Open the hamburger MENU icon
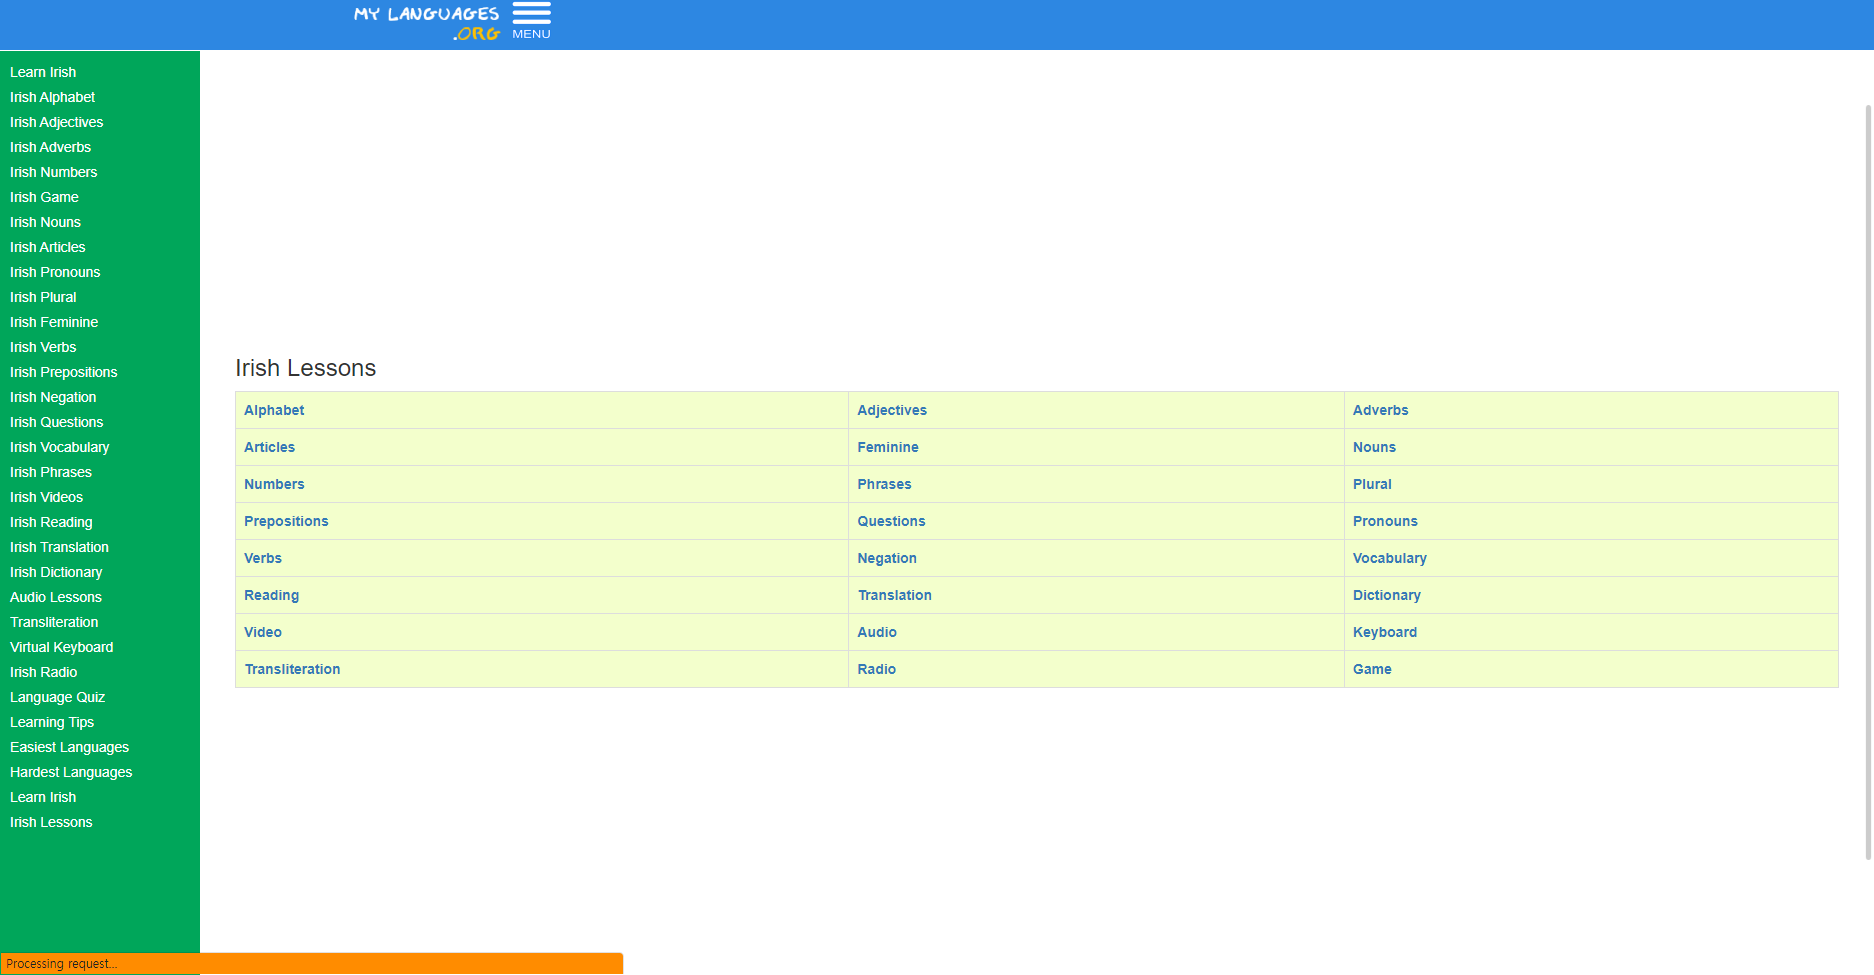This screenshot has width=1874, height=975. click(531, 14)
